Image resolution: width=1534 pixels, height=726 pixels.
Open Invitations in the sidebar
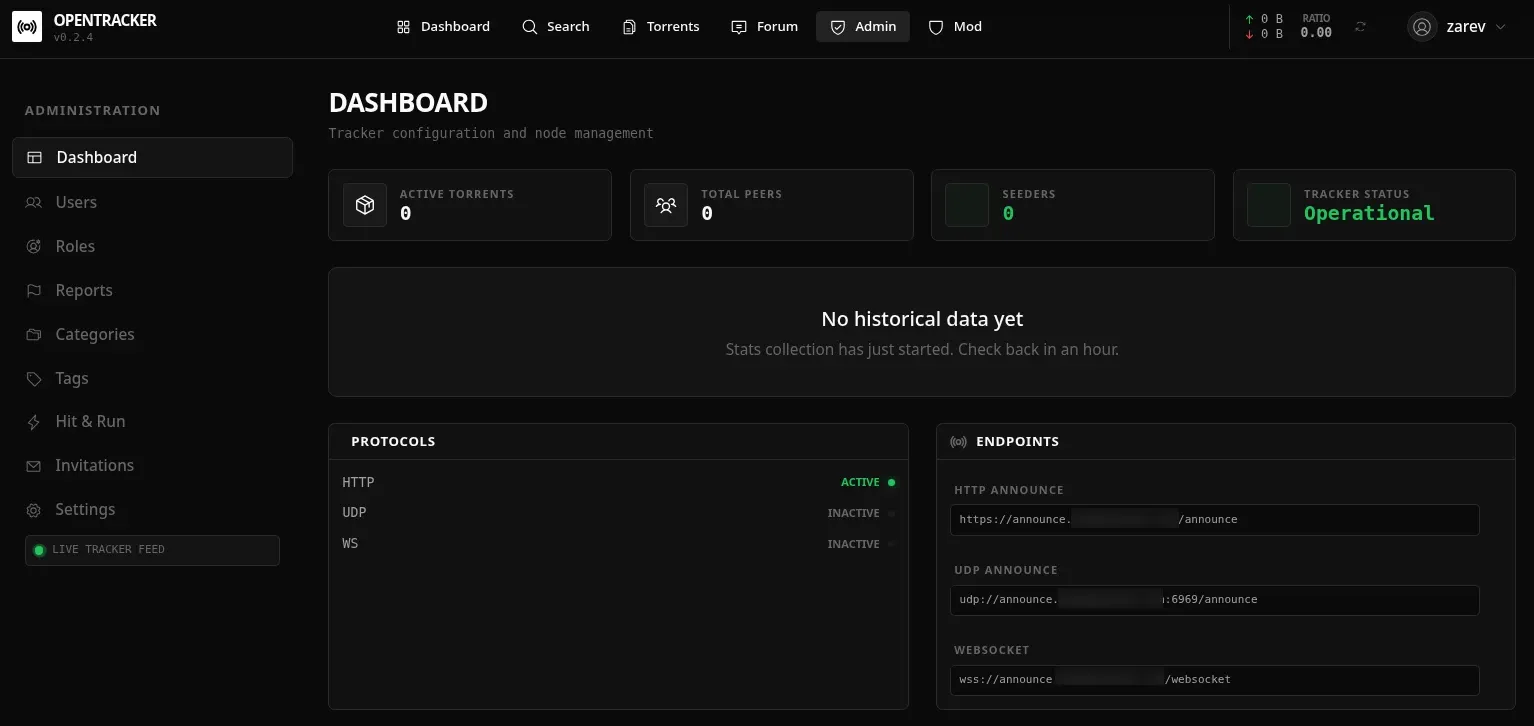click(x=94, y=466)
